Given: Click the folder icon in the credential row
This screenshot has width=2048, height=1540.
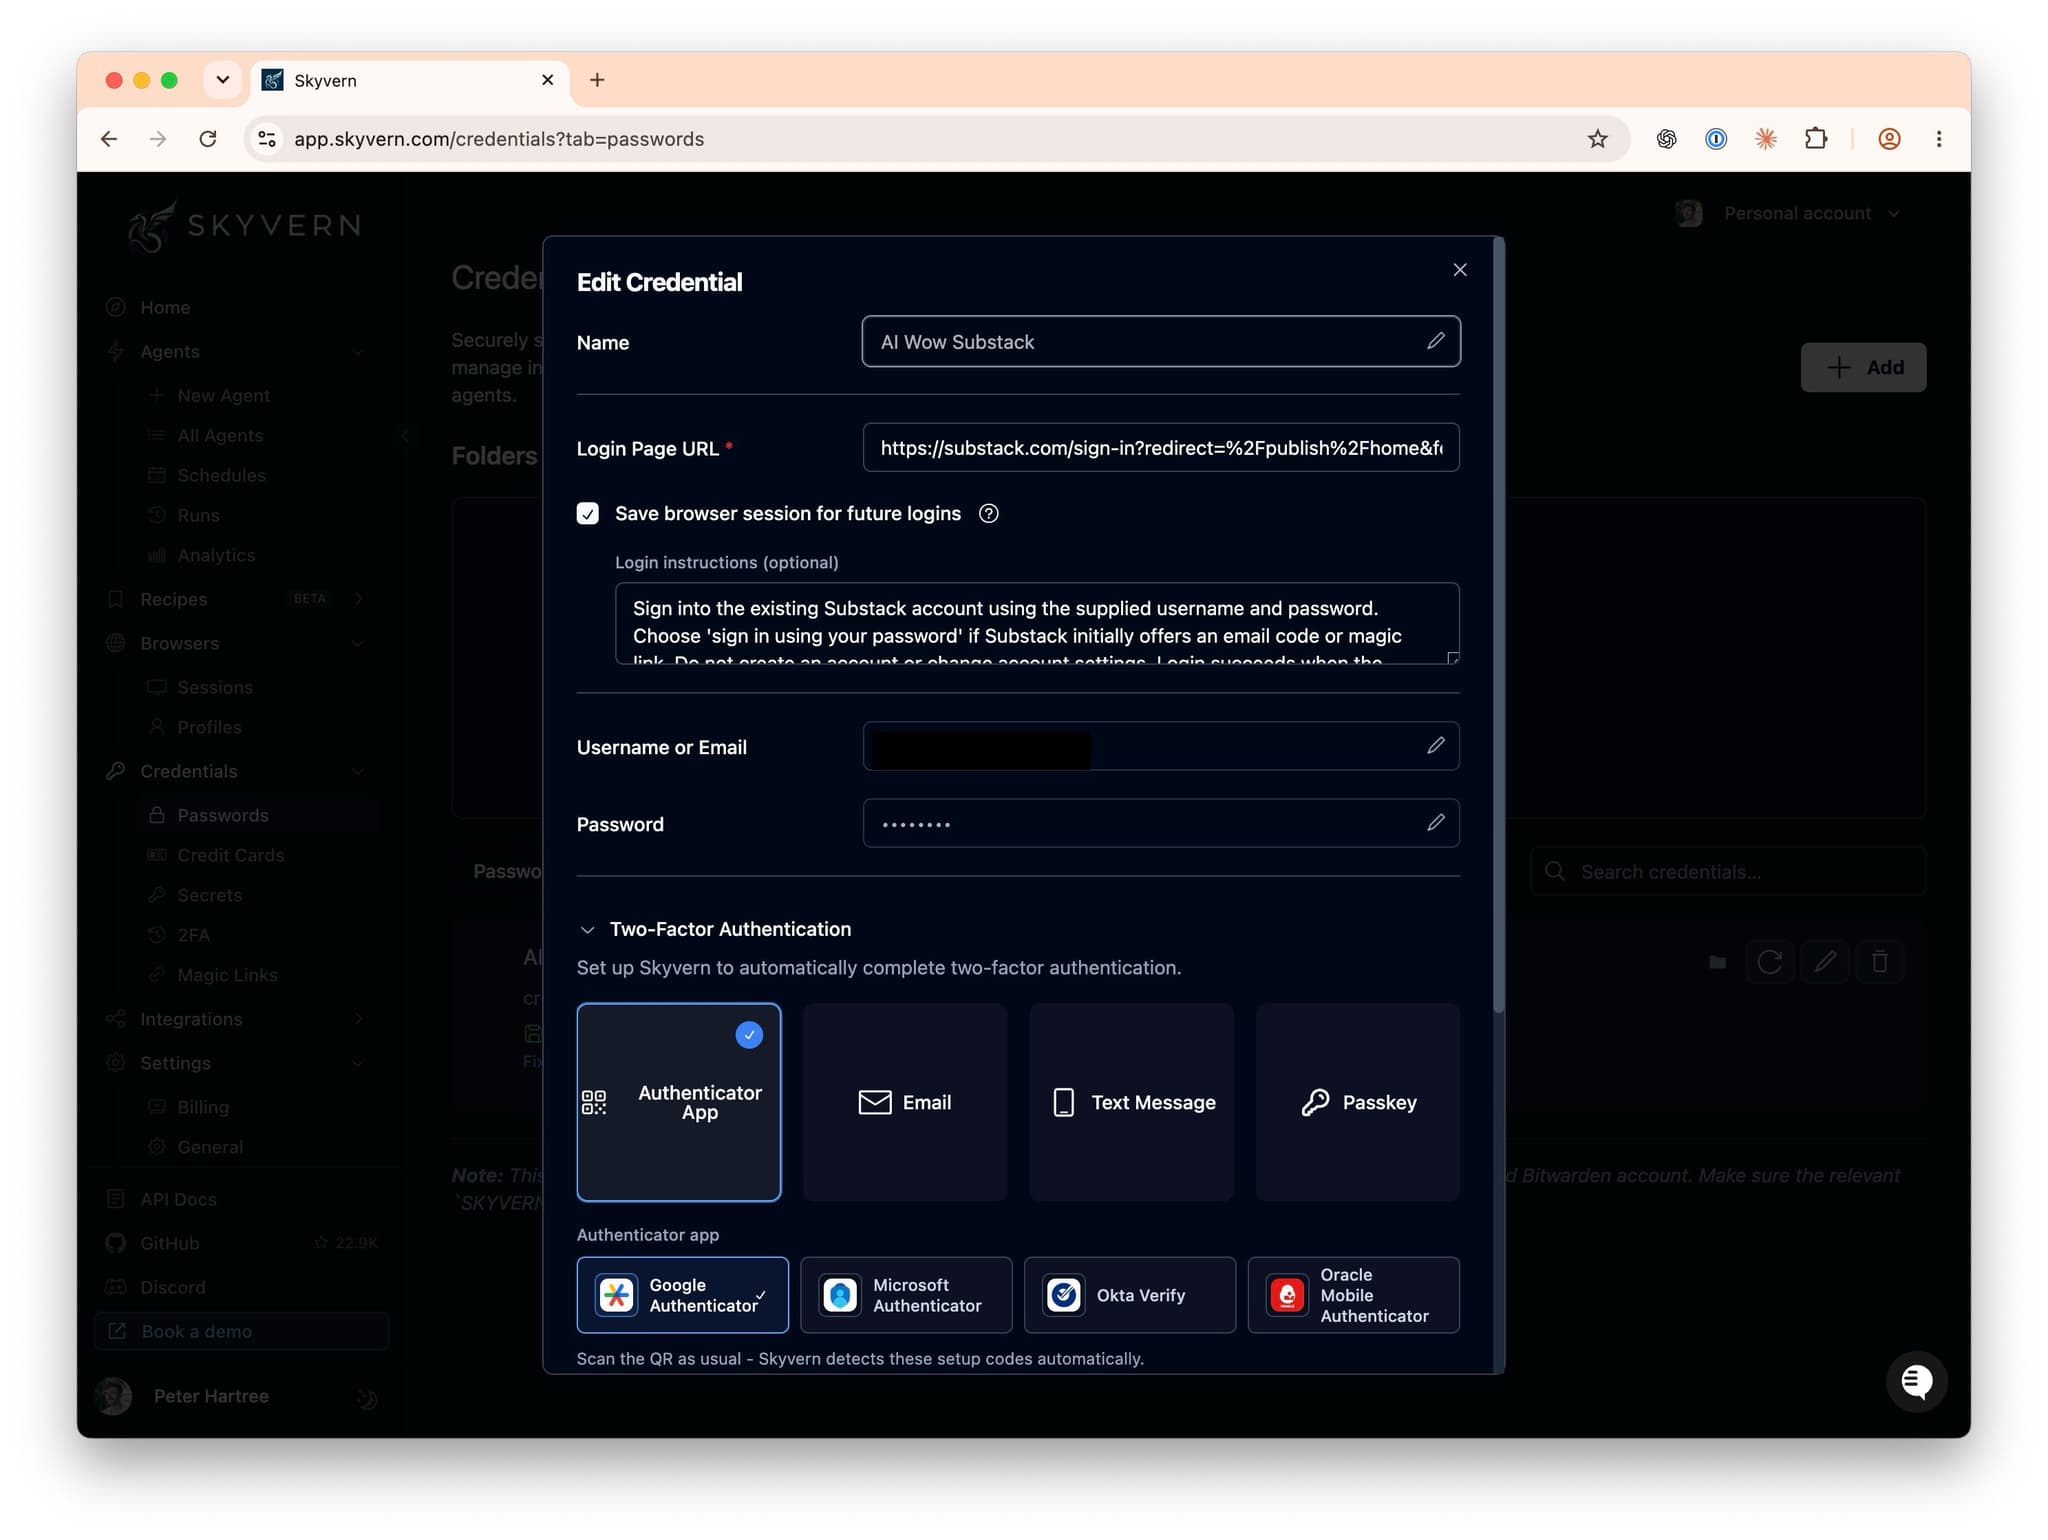Looking at the screenshot, I should click(1717, 962).
